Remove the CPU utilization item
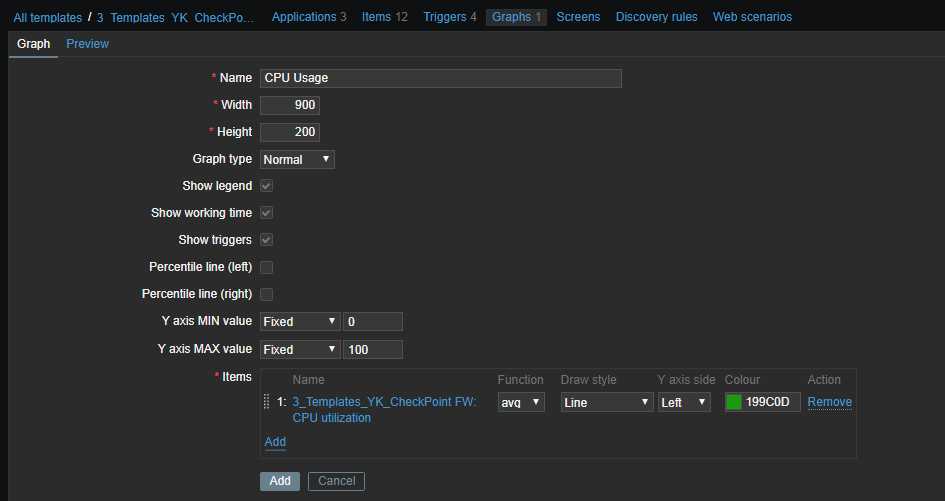The image size is (945, 501). coord(829,402)
